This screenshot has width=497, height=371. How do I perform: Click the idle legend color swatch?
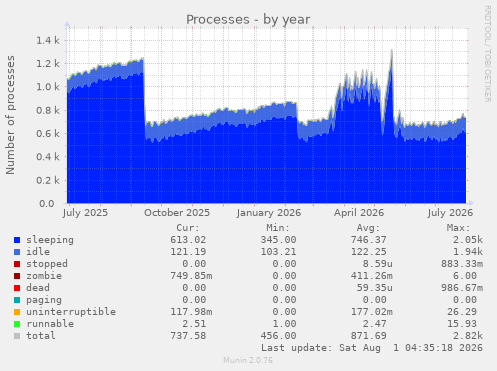coord(17,252)
